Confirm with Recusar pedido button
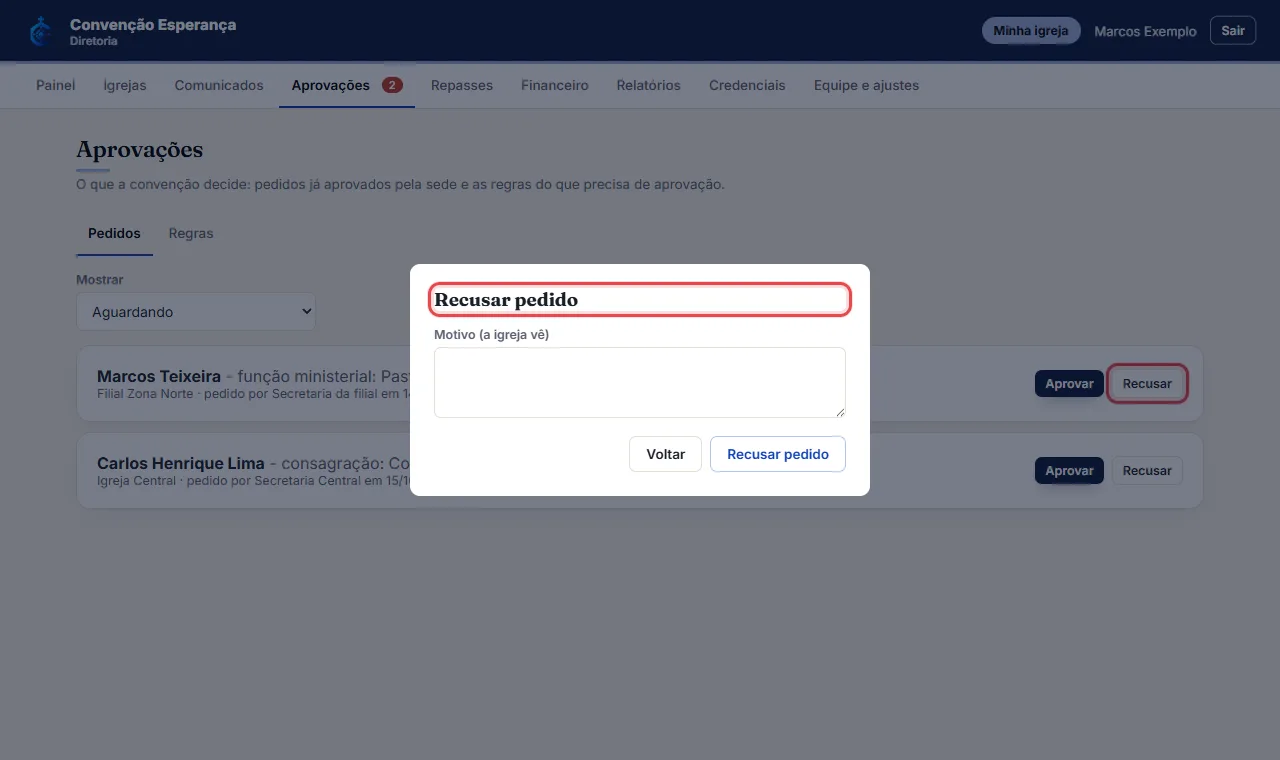This screenshot has height=760, width=1280. [778, 454]
